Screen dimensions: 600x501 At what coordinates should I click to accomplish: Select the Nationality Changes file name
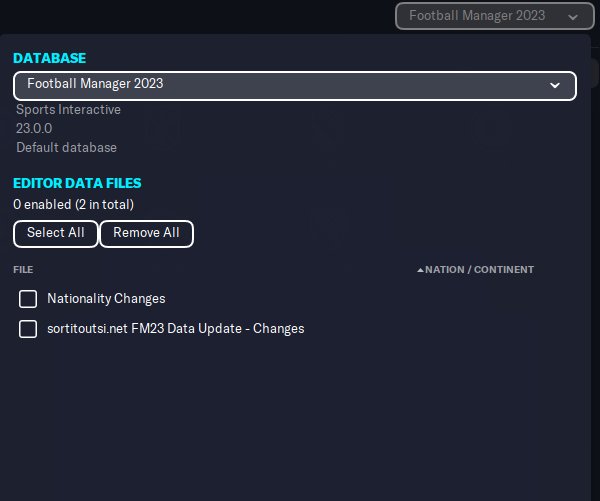[106, 299]
